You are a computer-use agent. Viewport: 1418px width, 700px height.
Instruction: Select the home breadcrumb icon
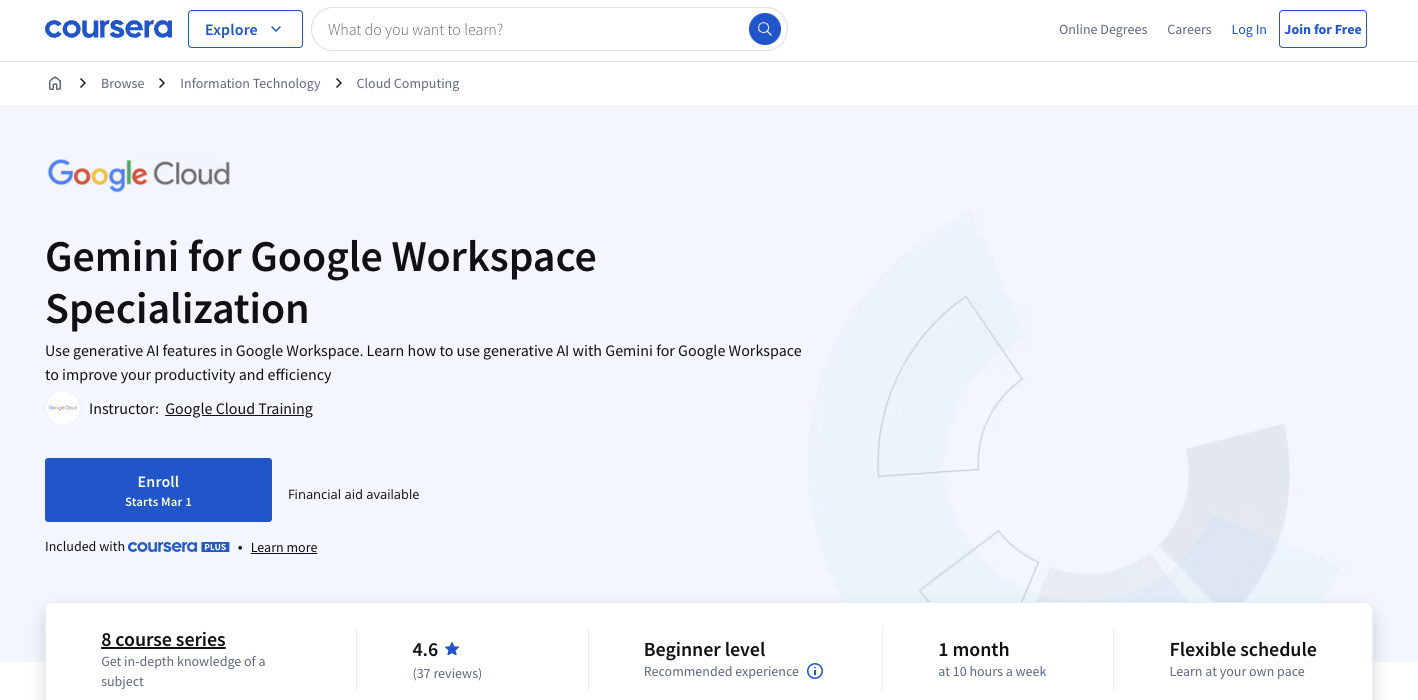pyautogui.click(x=55, y=83)
